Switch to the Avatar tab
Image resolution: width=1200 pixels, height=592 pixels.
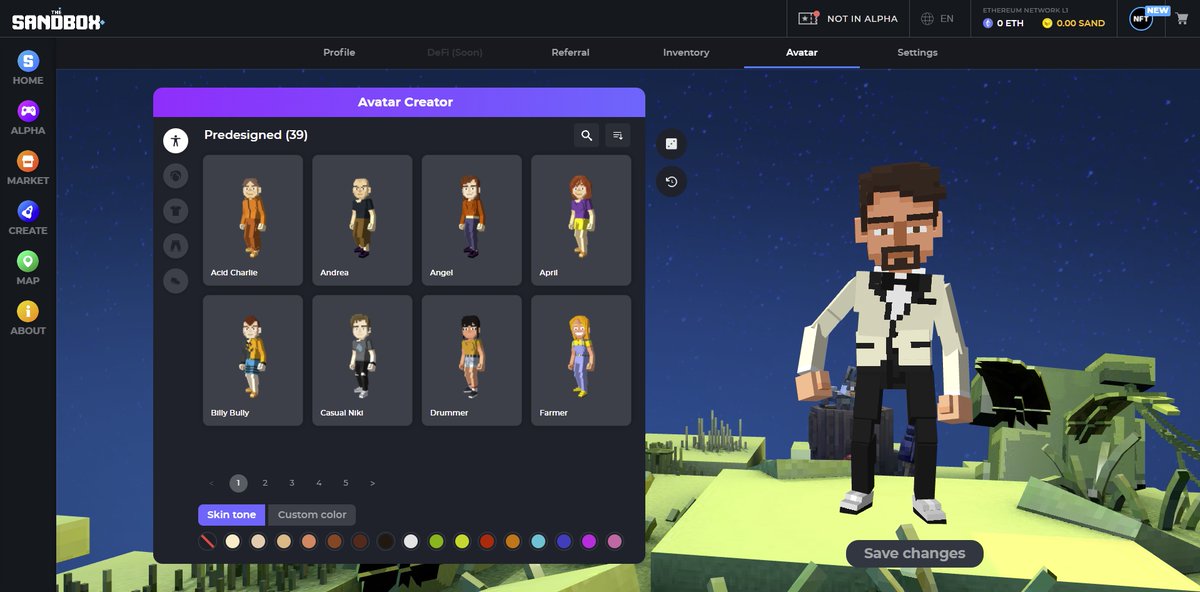[x=802, y=52]
